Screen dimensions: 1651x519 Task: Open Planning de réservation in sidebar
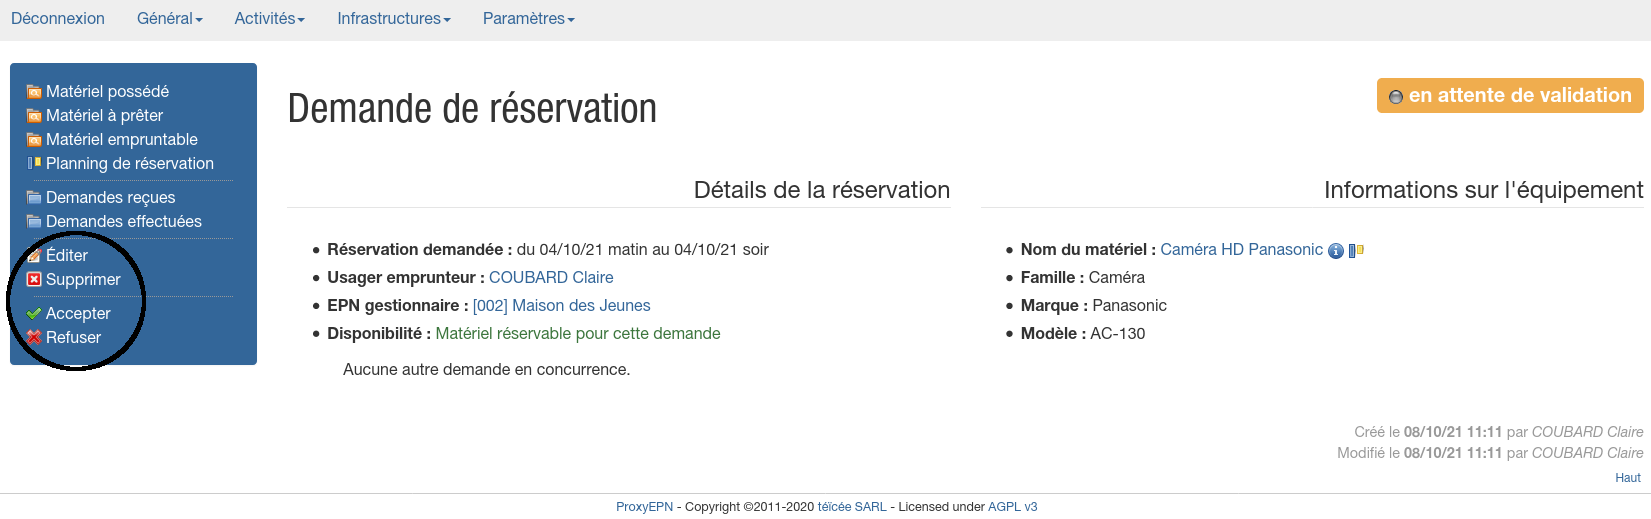(129, 164)
